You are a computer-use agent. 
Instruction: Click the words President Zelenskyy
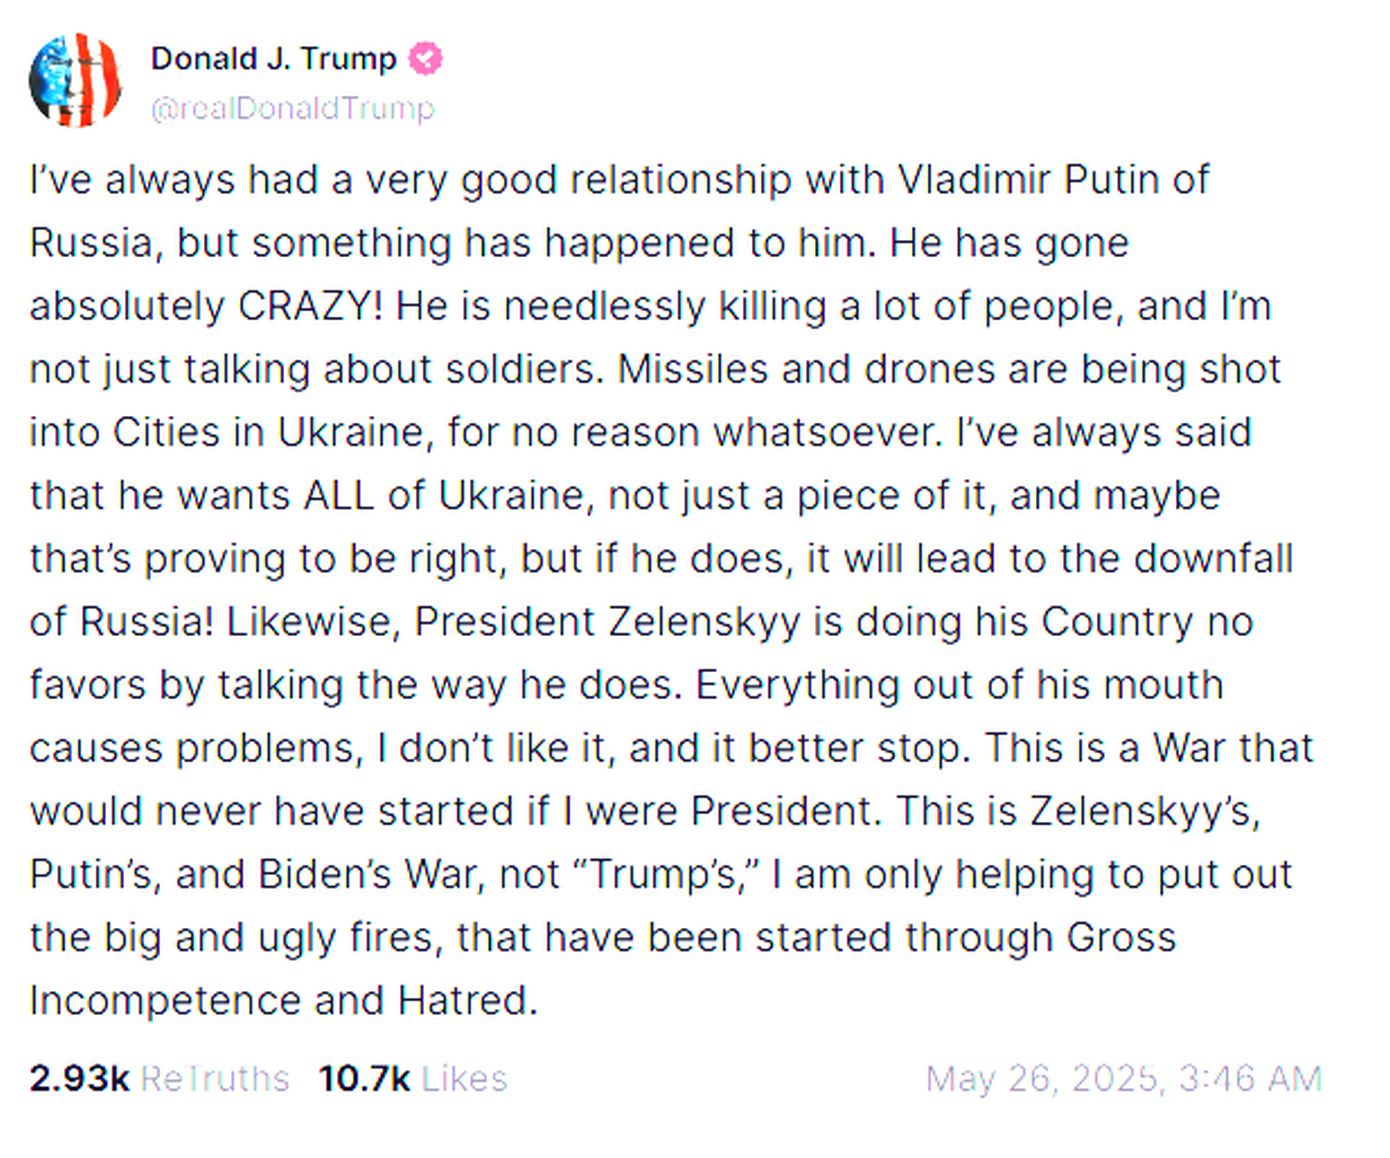607,622
